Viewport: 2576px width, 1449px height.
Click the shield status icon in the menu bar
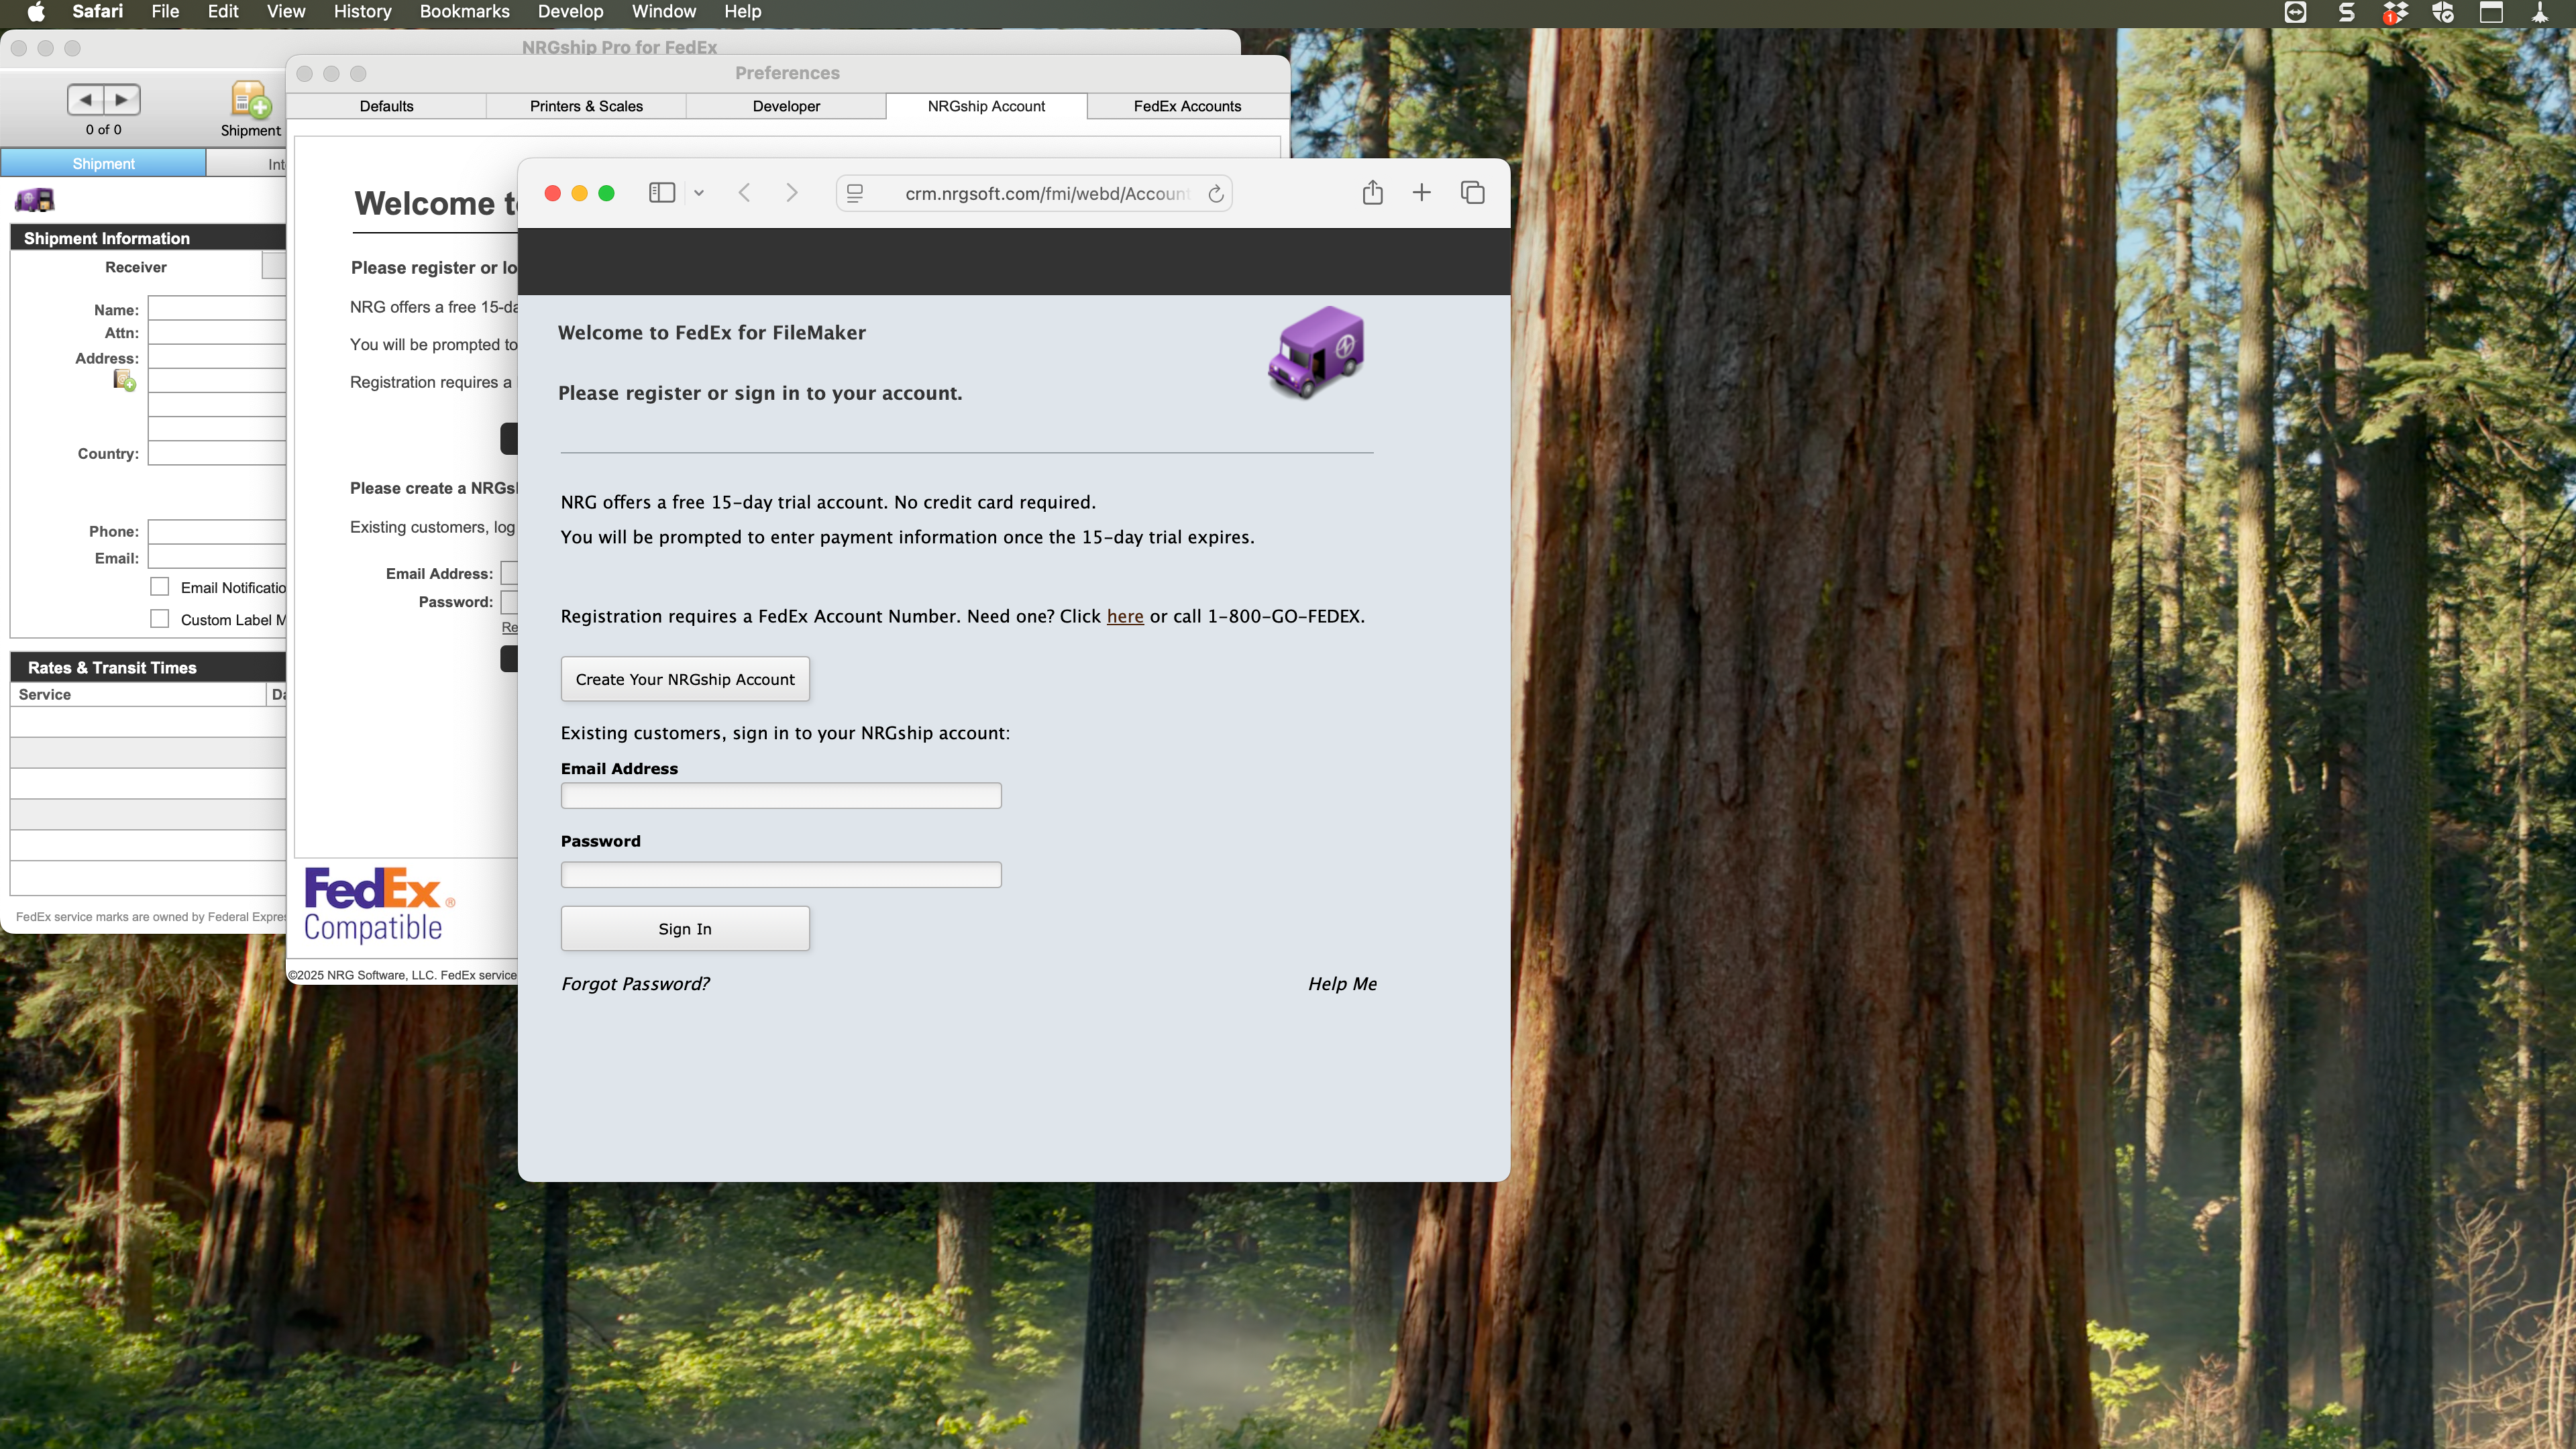pos(2443,12)
